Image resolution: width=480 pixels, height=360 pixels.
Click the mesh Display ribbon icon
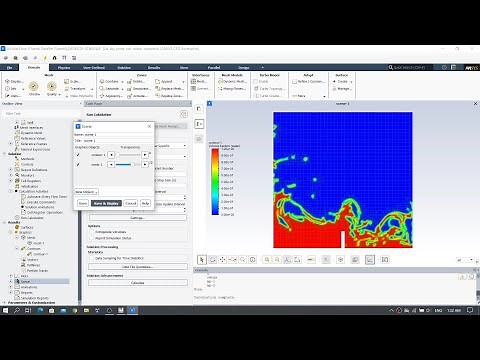[x=14, y=81]
